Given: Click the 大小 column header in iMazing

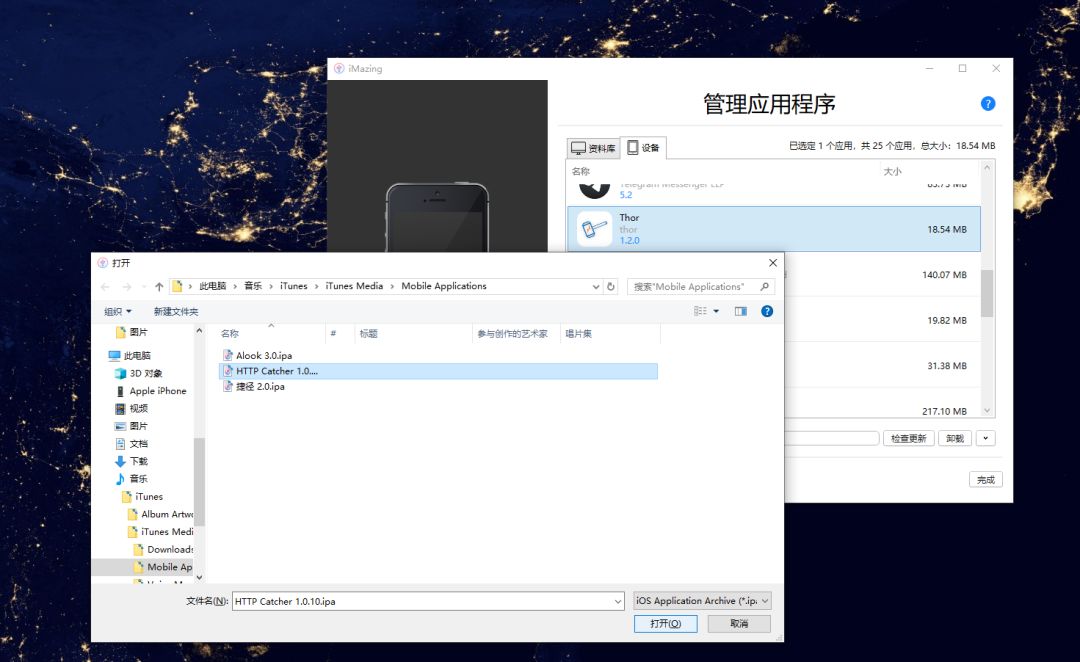Looking at the screenshot, I should (893, 172).
